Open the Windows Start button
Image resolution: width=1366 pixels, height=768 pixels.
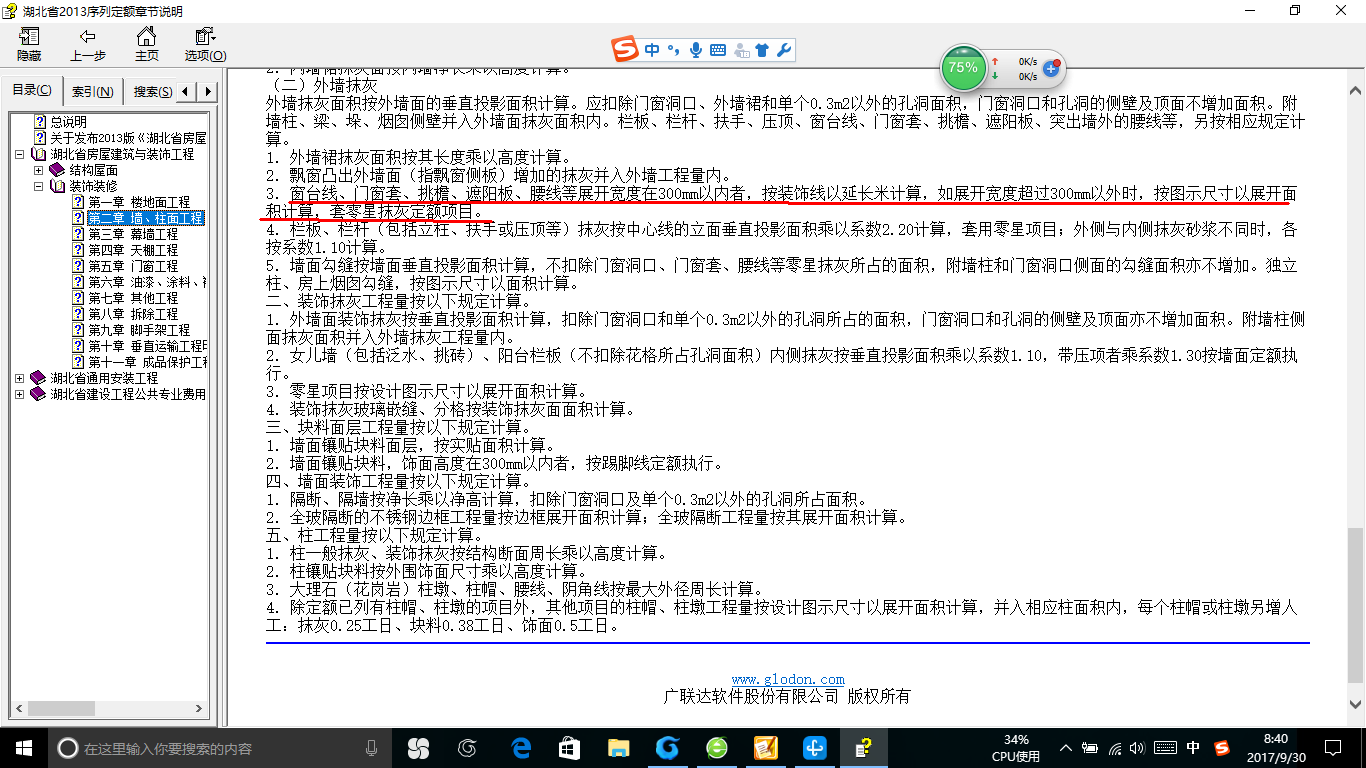pos(24,747)
